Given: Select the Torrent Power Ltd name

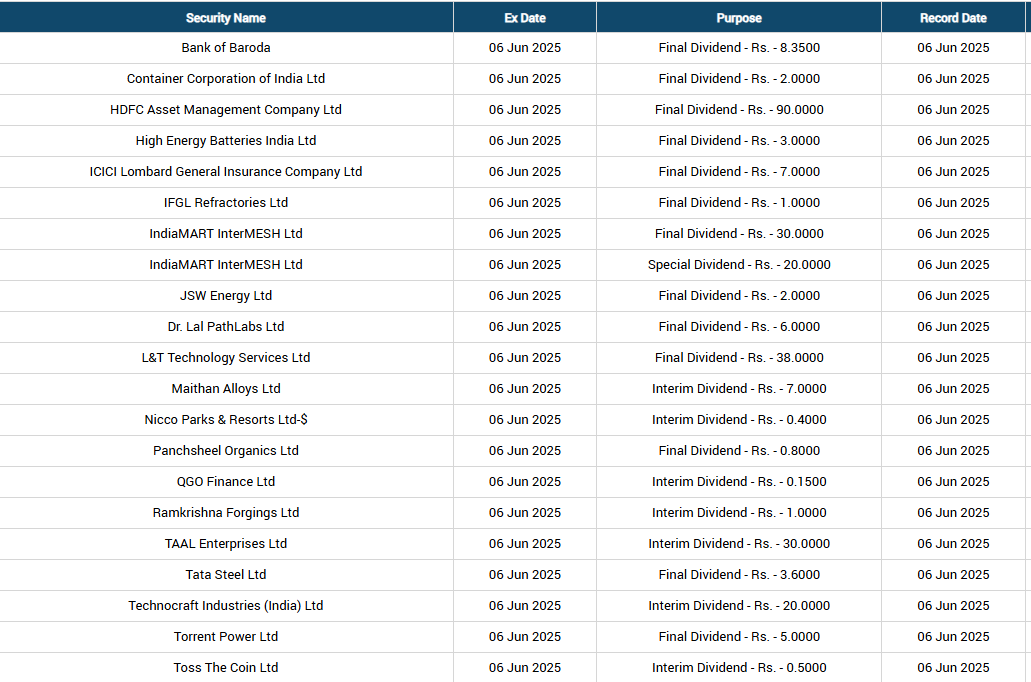Looking at the screenshot, I should tap(226, 636).
